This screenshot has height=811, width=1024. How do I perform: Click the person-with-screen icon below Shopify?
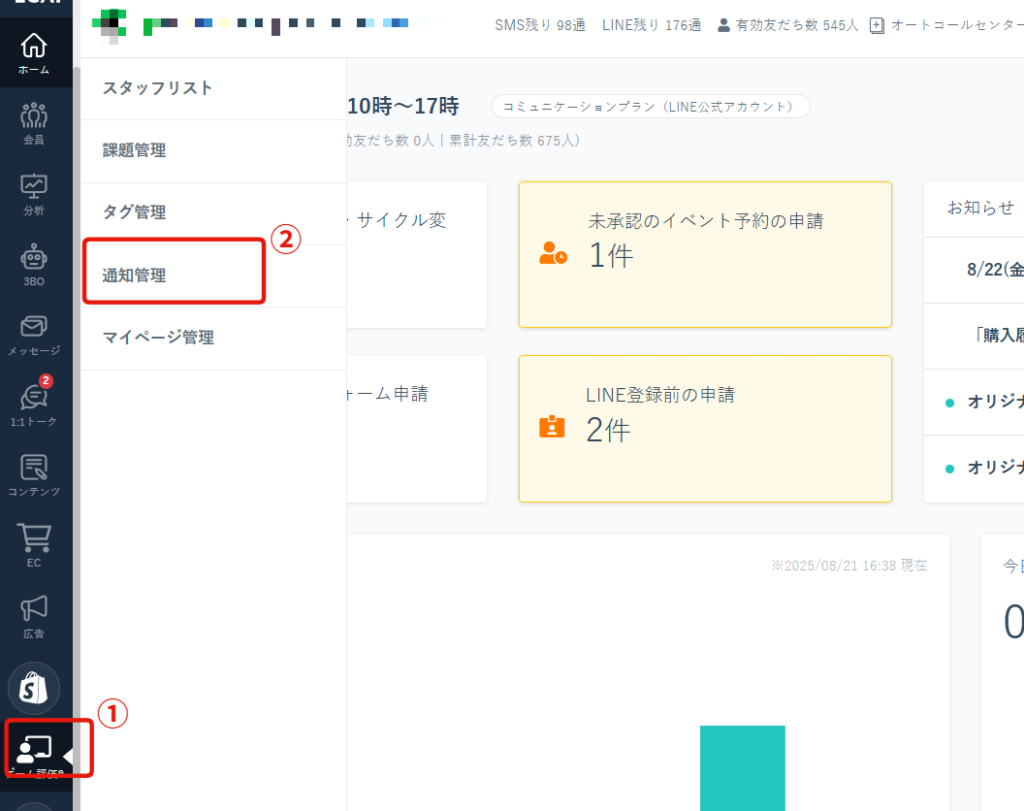point(34,749)
